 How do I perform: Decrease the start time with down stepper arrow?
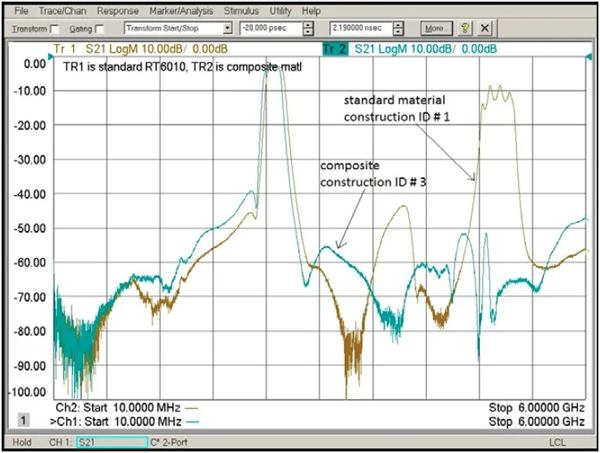pos(308,32)
